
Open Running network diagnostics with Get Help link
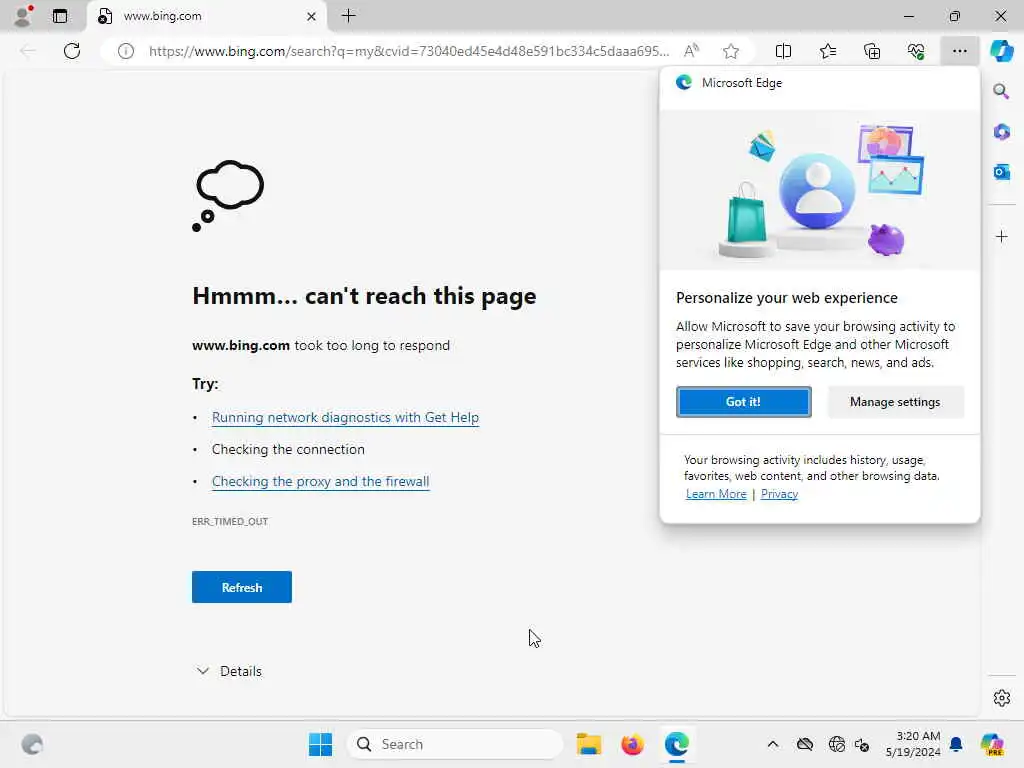[345, 417]
